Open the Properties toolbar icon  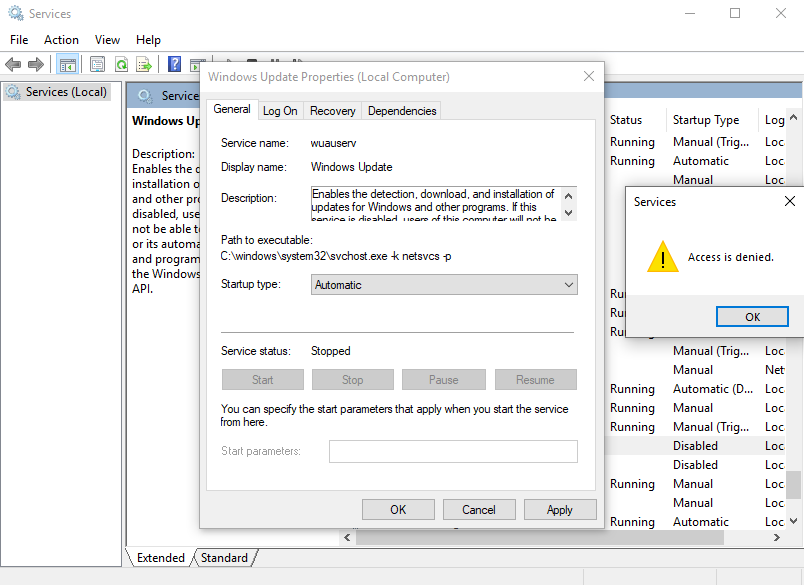point(97,65)
